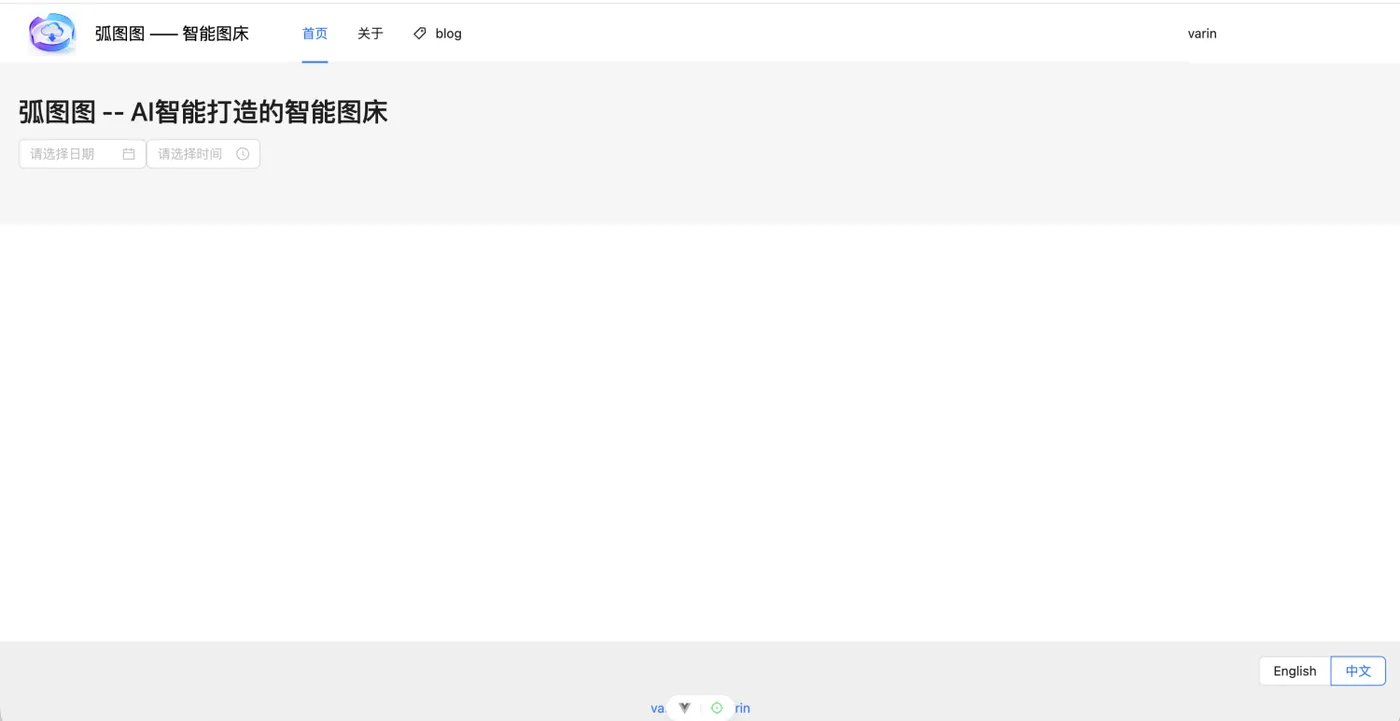Focus the 请选择日期 date field
The width and height of the screenshot is (1400, 721).
click(x=82, y=154)
